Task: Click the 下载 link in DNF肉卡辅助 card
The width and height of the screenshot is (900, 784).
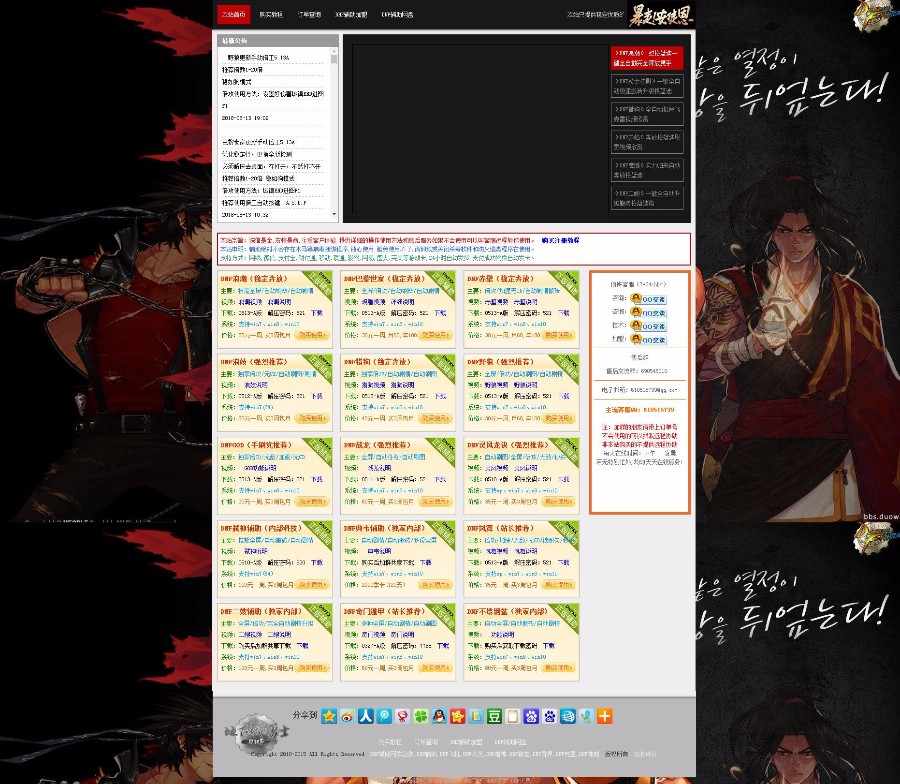Action: [425, 562]
